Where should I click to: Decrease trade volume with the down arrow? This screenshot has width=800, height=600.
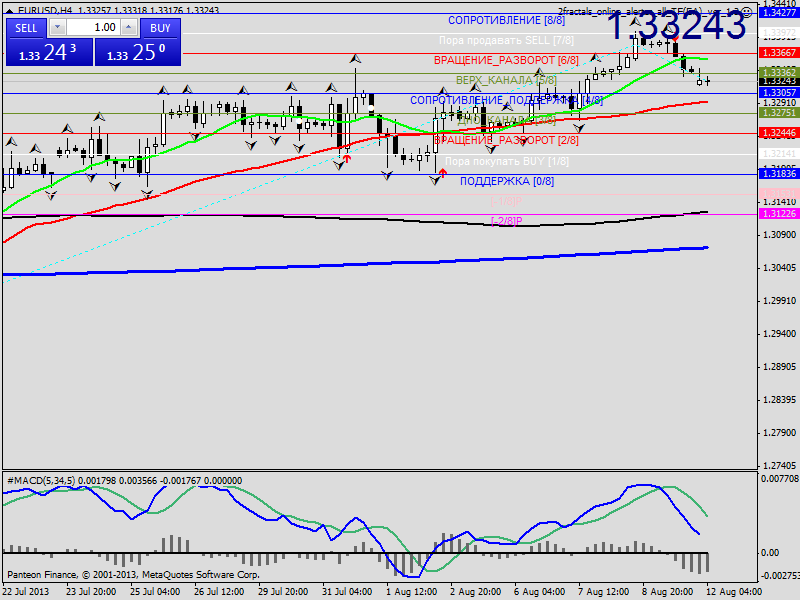coord(56,28)
